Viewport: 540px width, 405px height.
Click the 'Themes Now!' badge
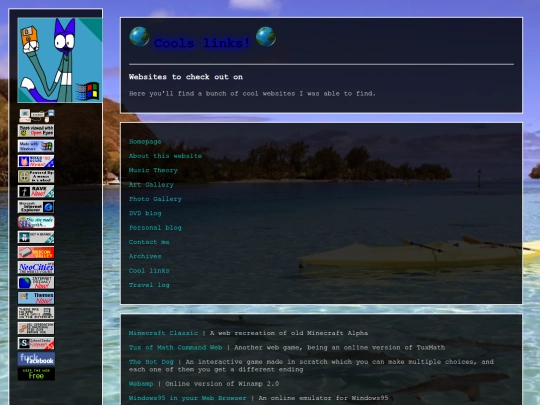(36, 298)
